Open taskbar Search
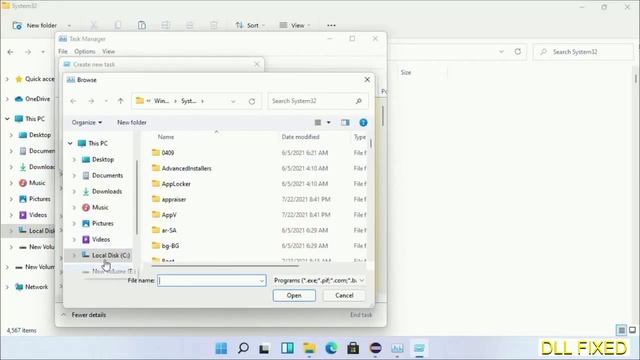 [x=243, y=348]
